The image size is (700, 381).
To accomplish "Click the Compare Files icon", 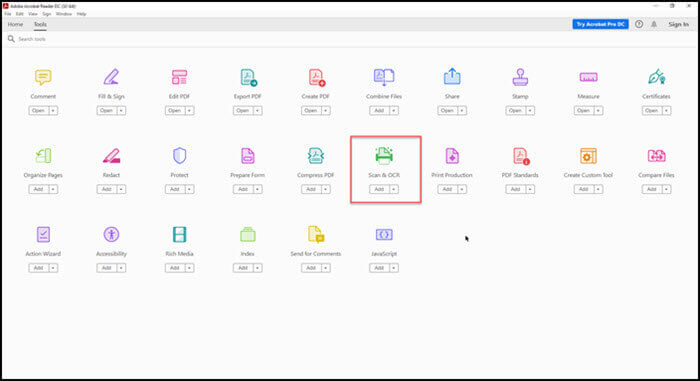I will (x=656, y=156).
